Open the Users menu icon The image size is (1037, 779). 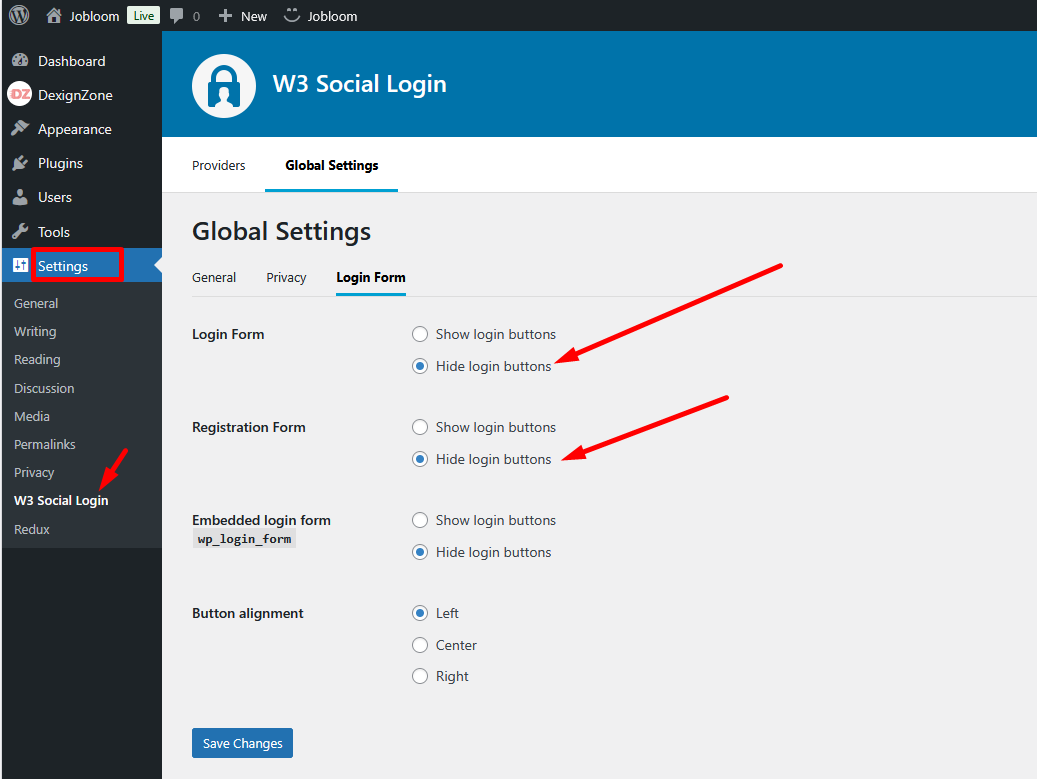[19, 197]
